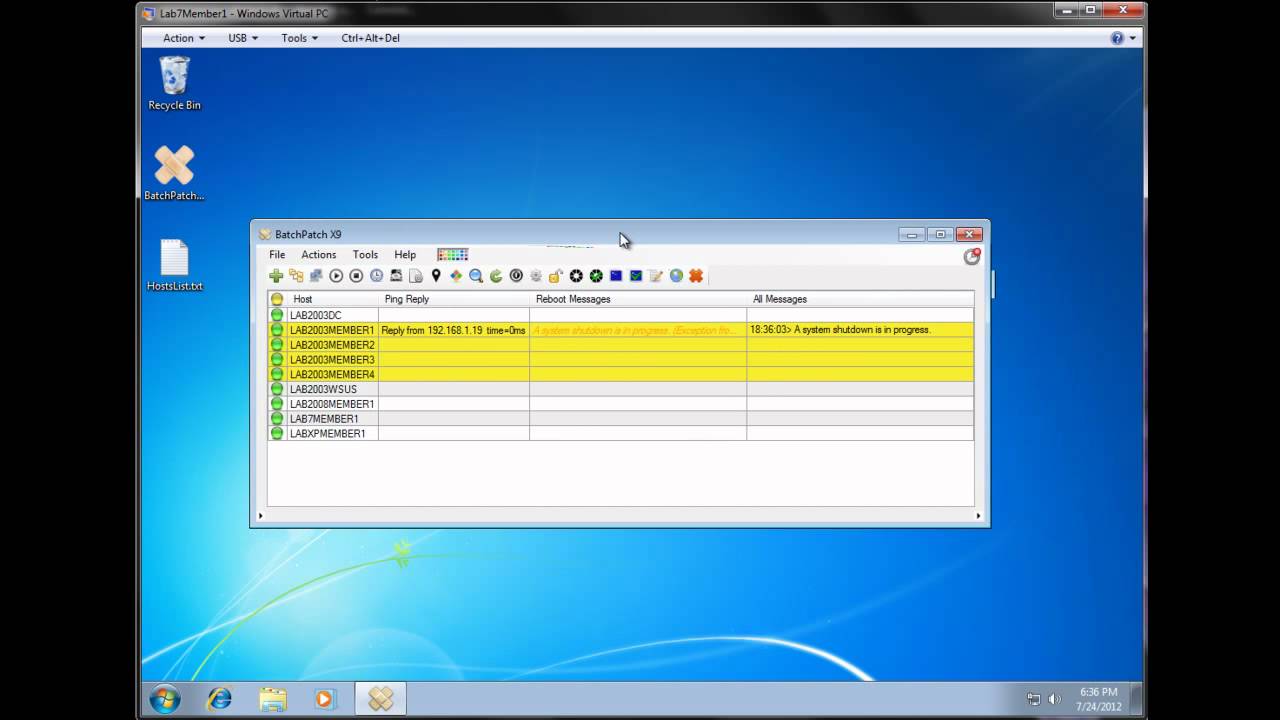Click the '18:36:03> A system shutdown' message cell
This screenshot has height=720, width=1280.
click(x=860, y=330)
